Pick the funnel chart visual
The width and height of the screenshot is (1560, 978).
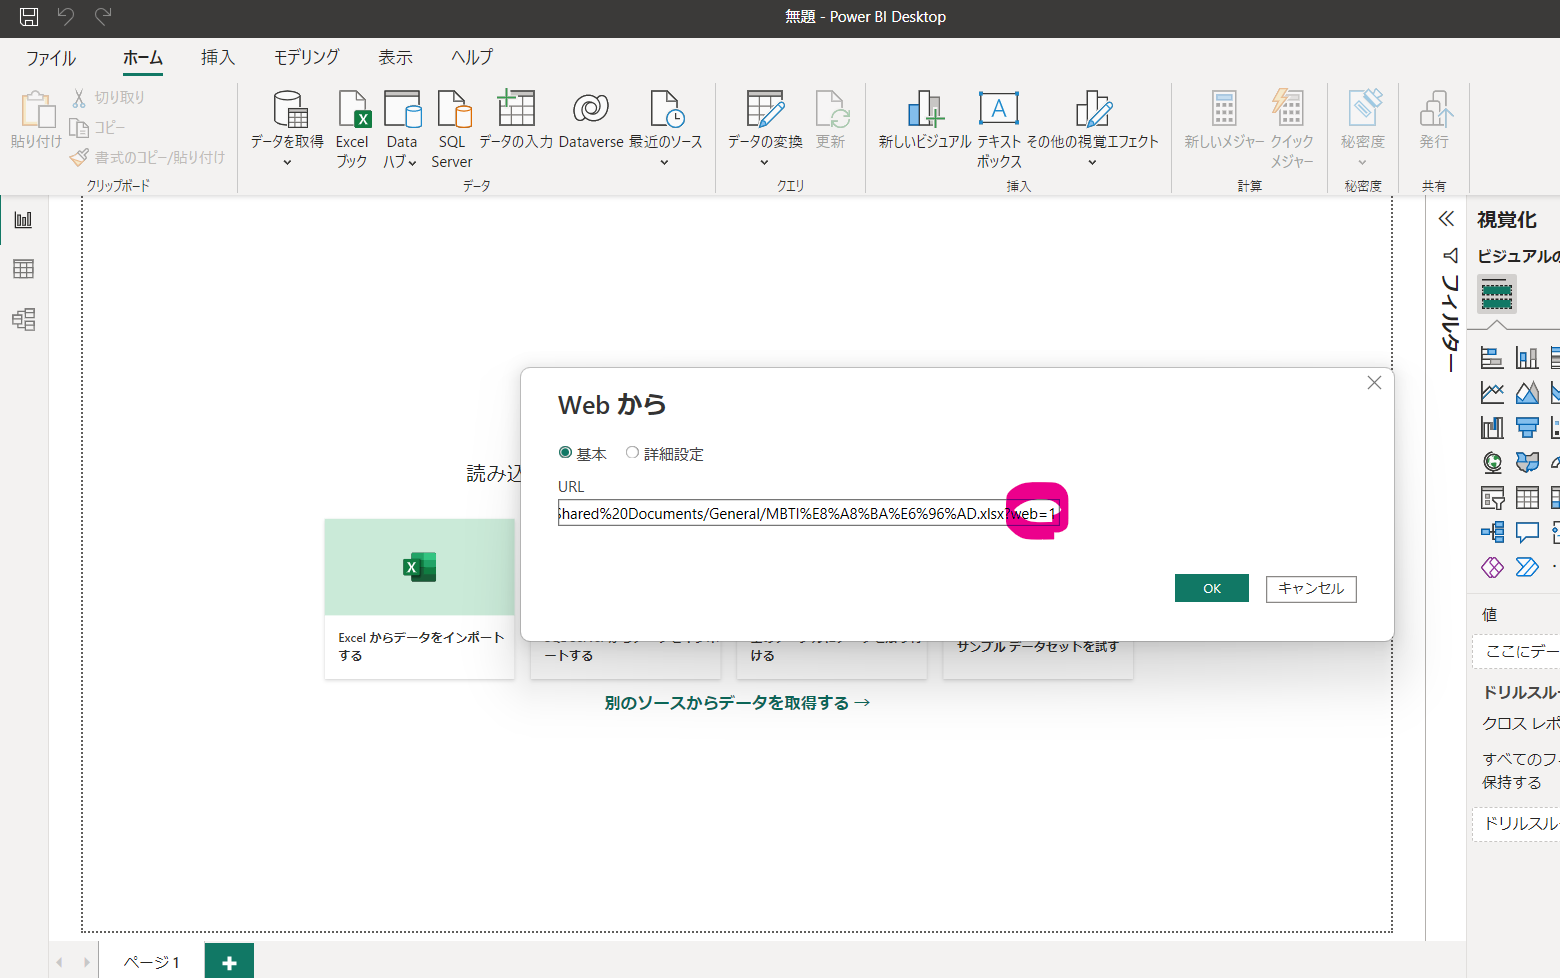pos(1527,428)
